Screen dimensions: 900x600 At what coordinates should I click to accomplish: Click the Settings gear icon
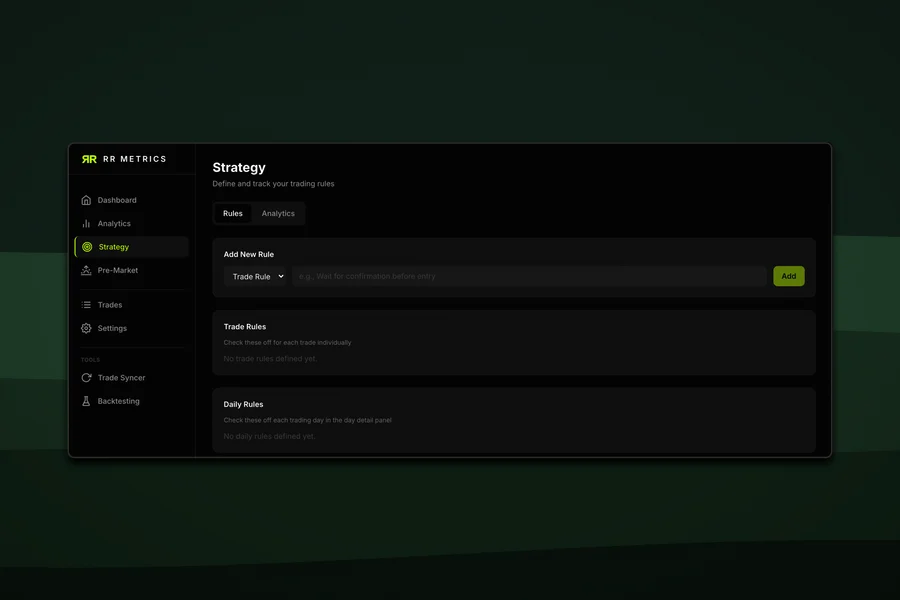(x=86, y=328)
